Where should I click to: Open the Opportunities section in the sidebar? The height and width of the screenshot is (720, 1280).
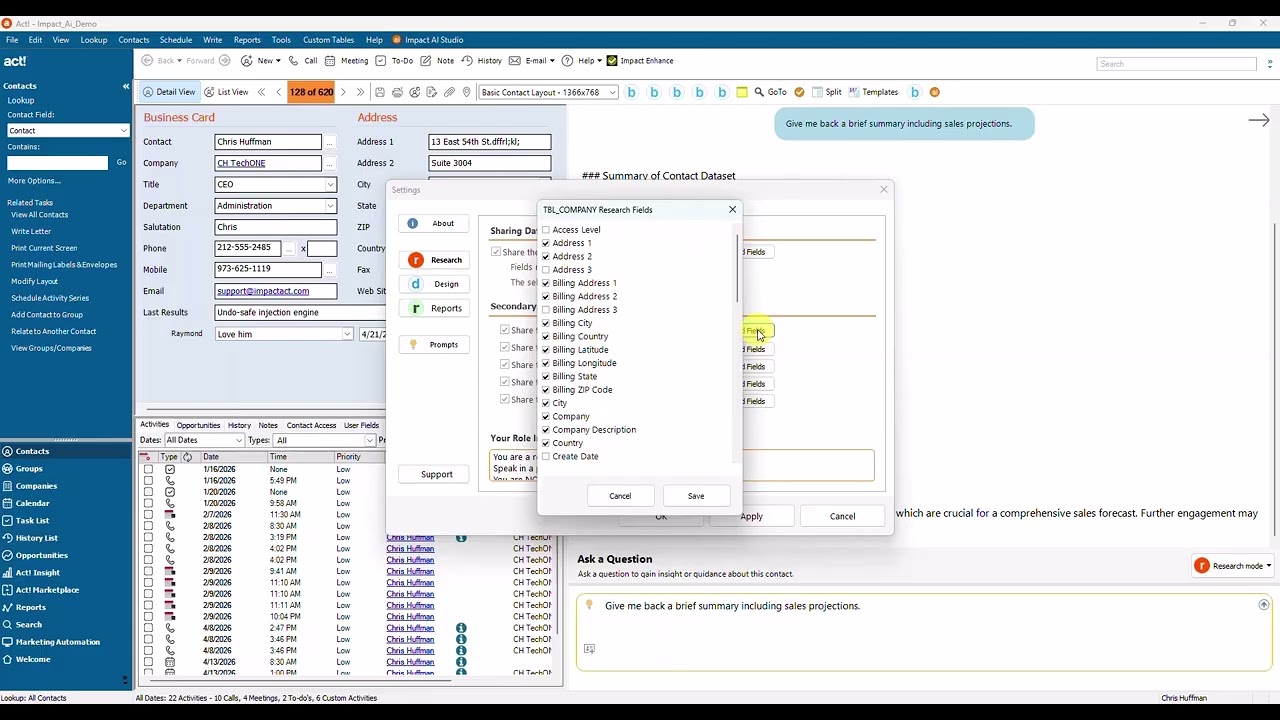[41, 555]
